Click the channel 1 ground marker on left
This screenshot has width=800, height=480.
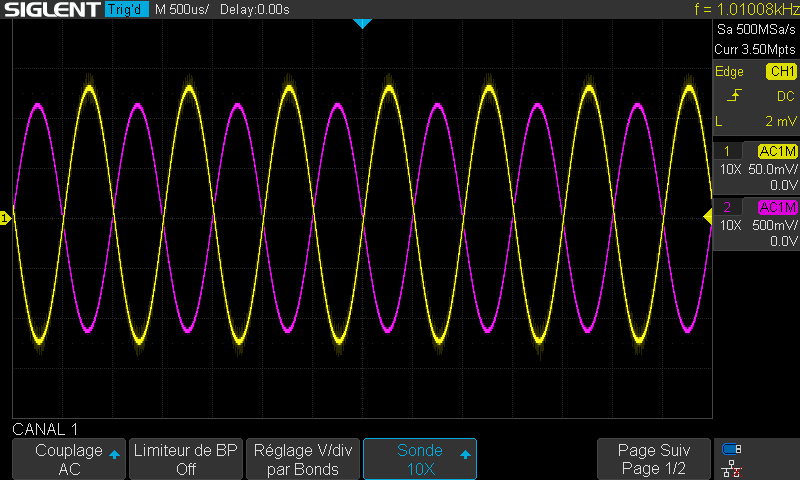click(5, 217)
